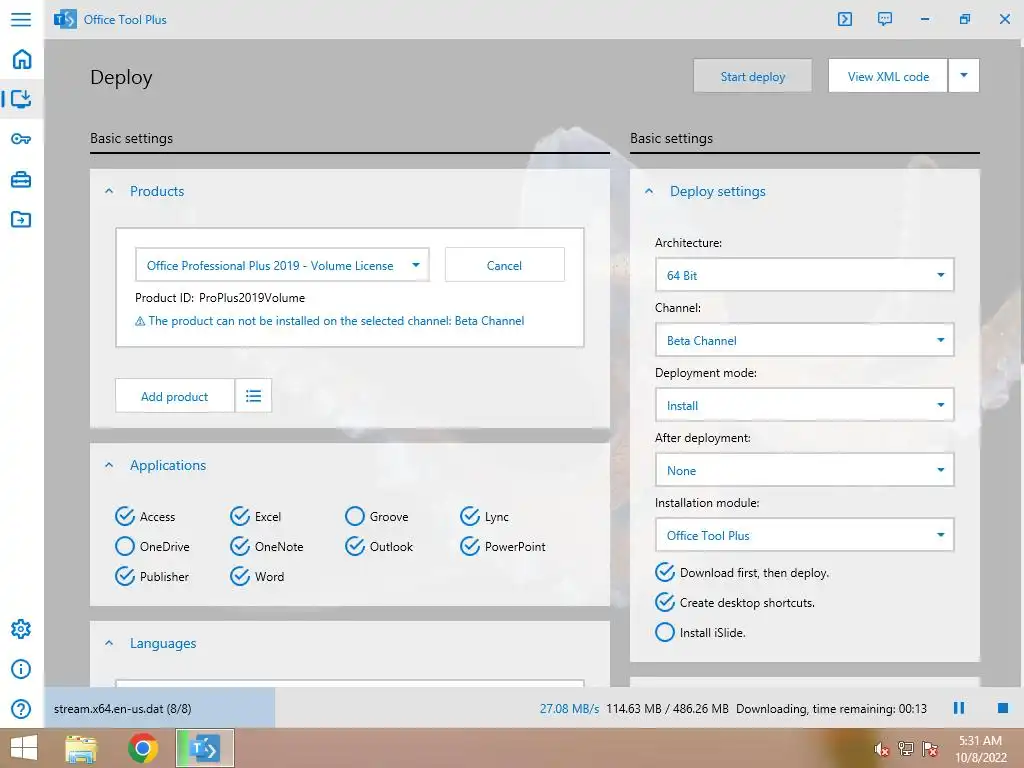Open the Deployment mode dropdown

coord(805,405)
